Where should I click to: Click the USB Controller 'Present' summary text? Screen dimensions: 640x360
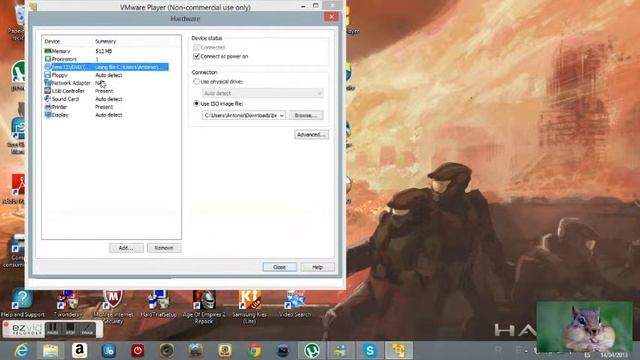point(104,91)
